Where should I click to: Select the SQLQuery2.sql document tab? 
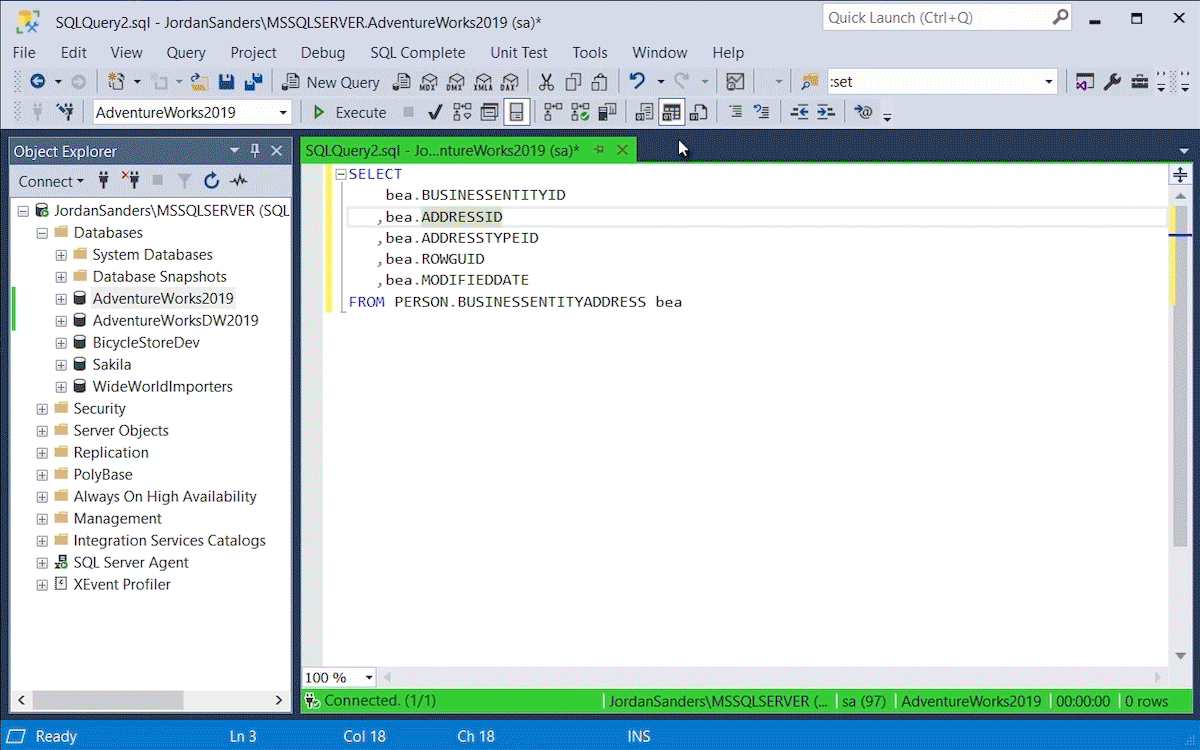coord(442,150)
